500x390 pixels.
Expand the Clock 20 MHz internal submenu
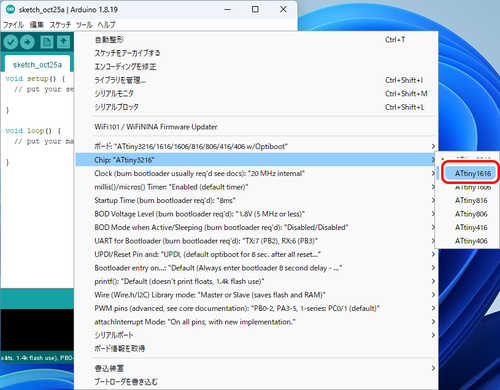tap(256, 173)
